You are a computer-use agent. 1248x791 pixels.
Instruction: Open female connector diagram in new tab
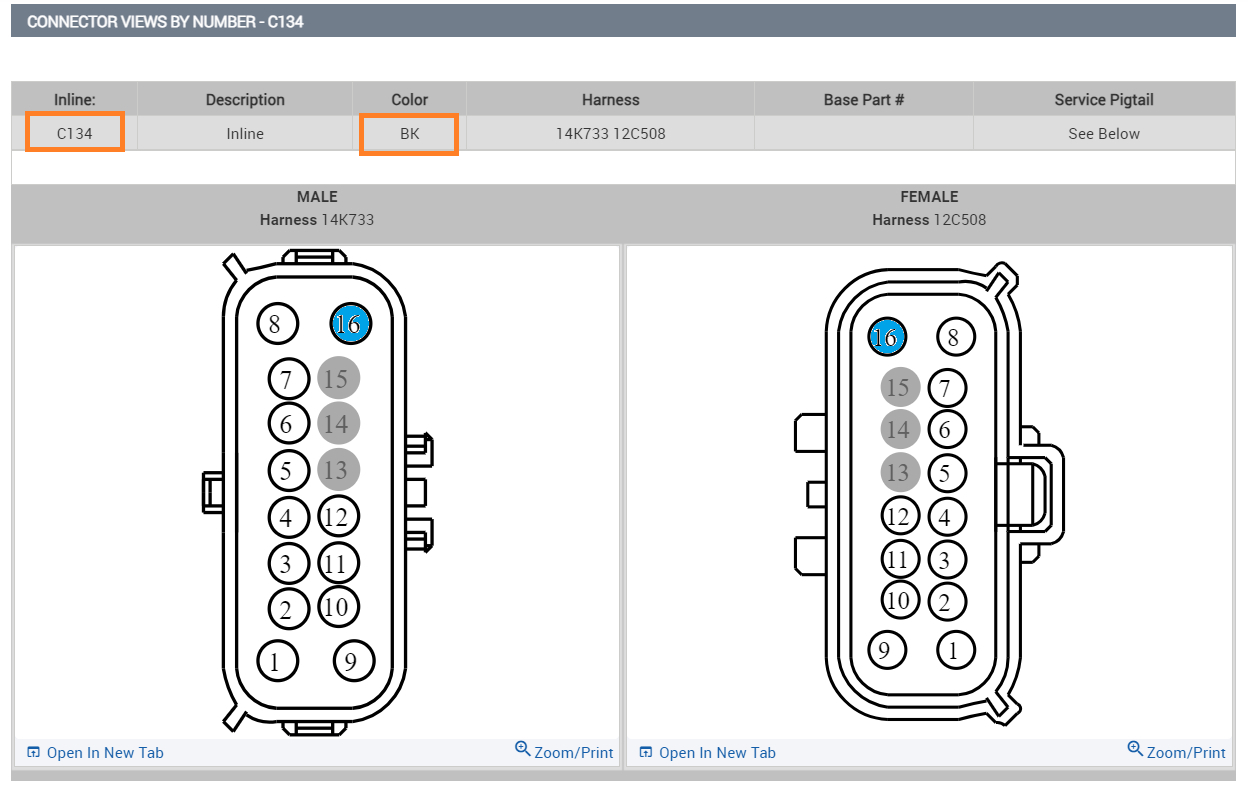(717, 753)
